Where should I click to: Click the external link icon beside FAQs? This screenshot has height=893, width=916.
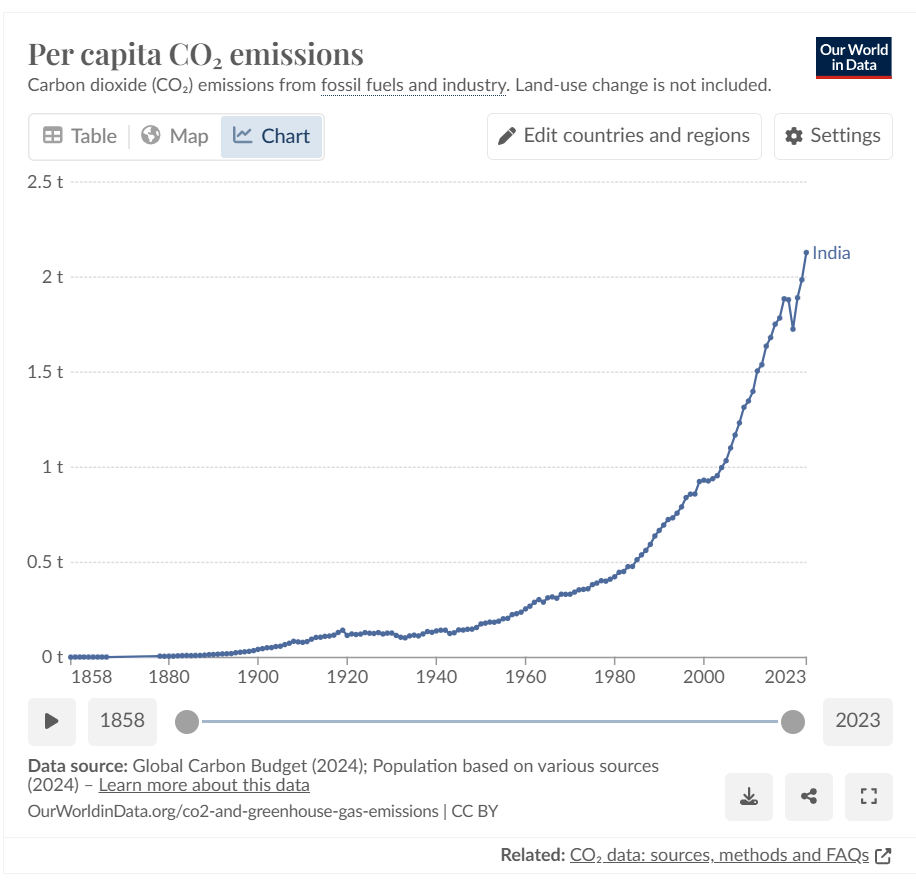883,856
